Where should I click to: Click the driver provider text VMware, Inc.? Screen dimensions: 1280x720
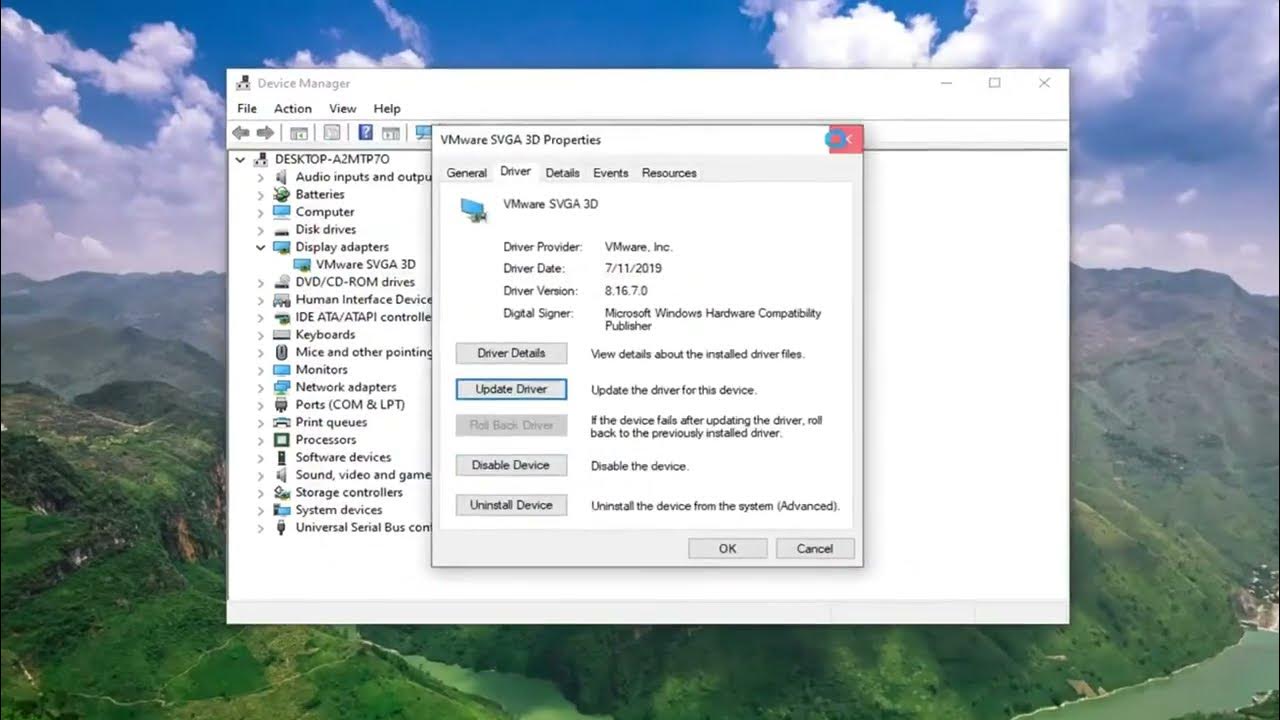(x=639, y=247)
